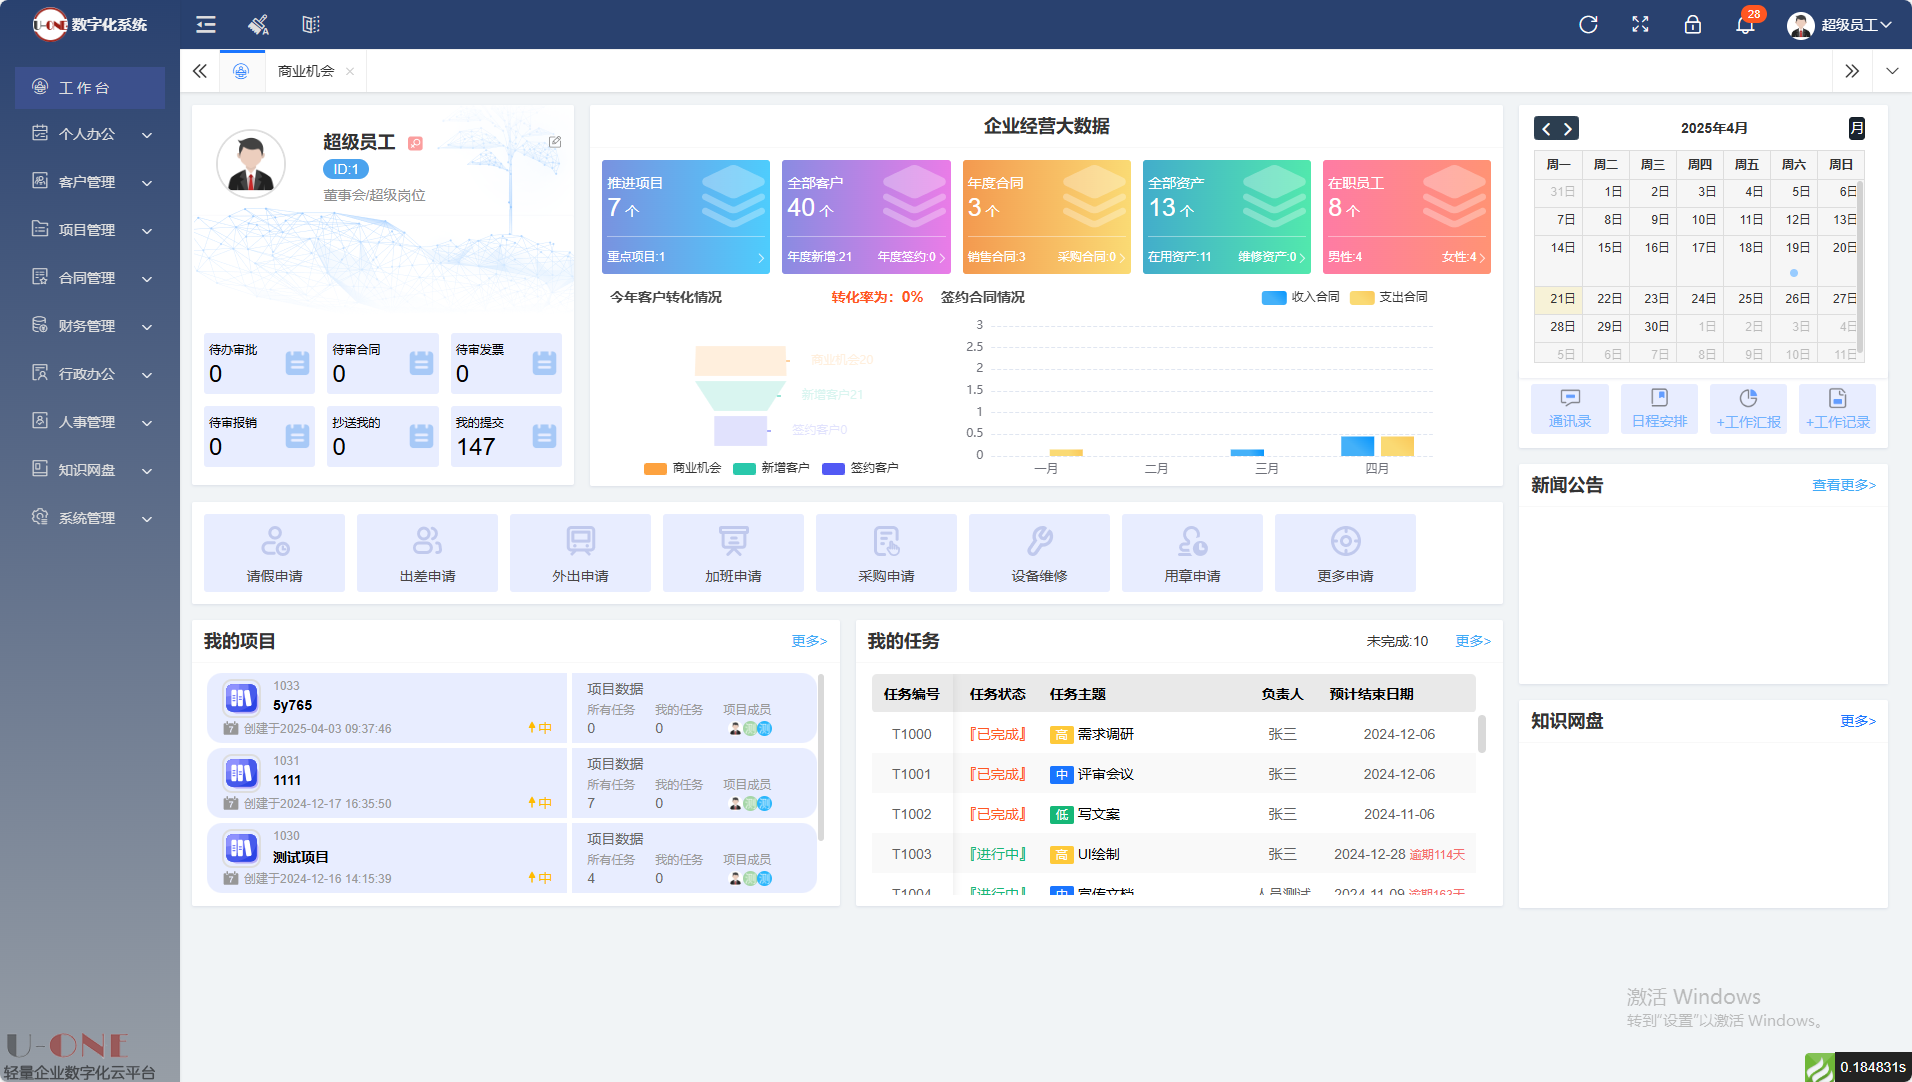
Task: Toggle fullscreen mode icon
Action: pos(1640,24)
